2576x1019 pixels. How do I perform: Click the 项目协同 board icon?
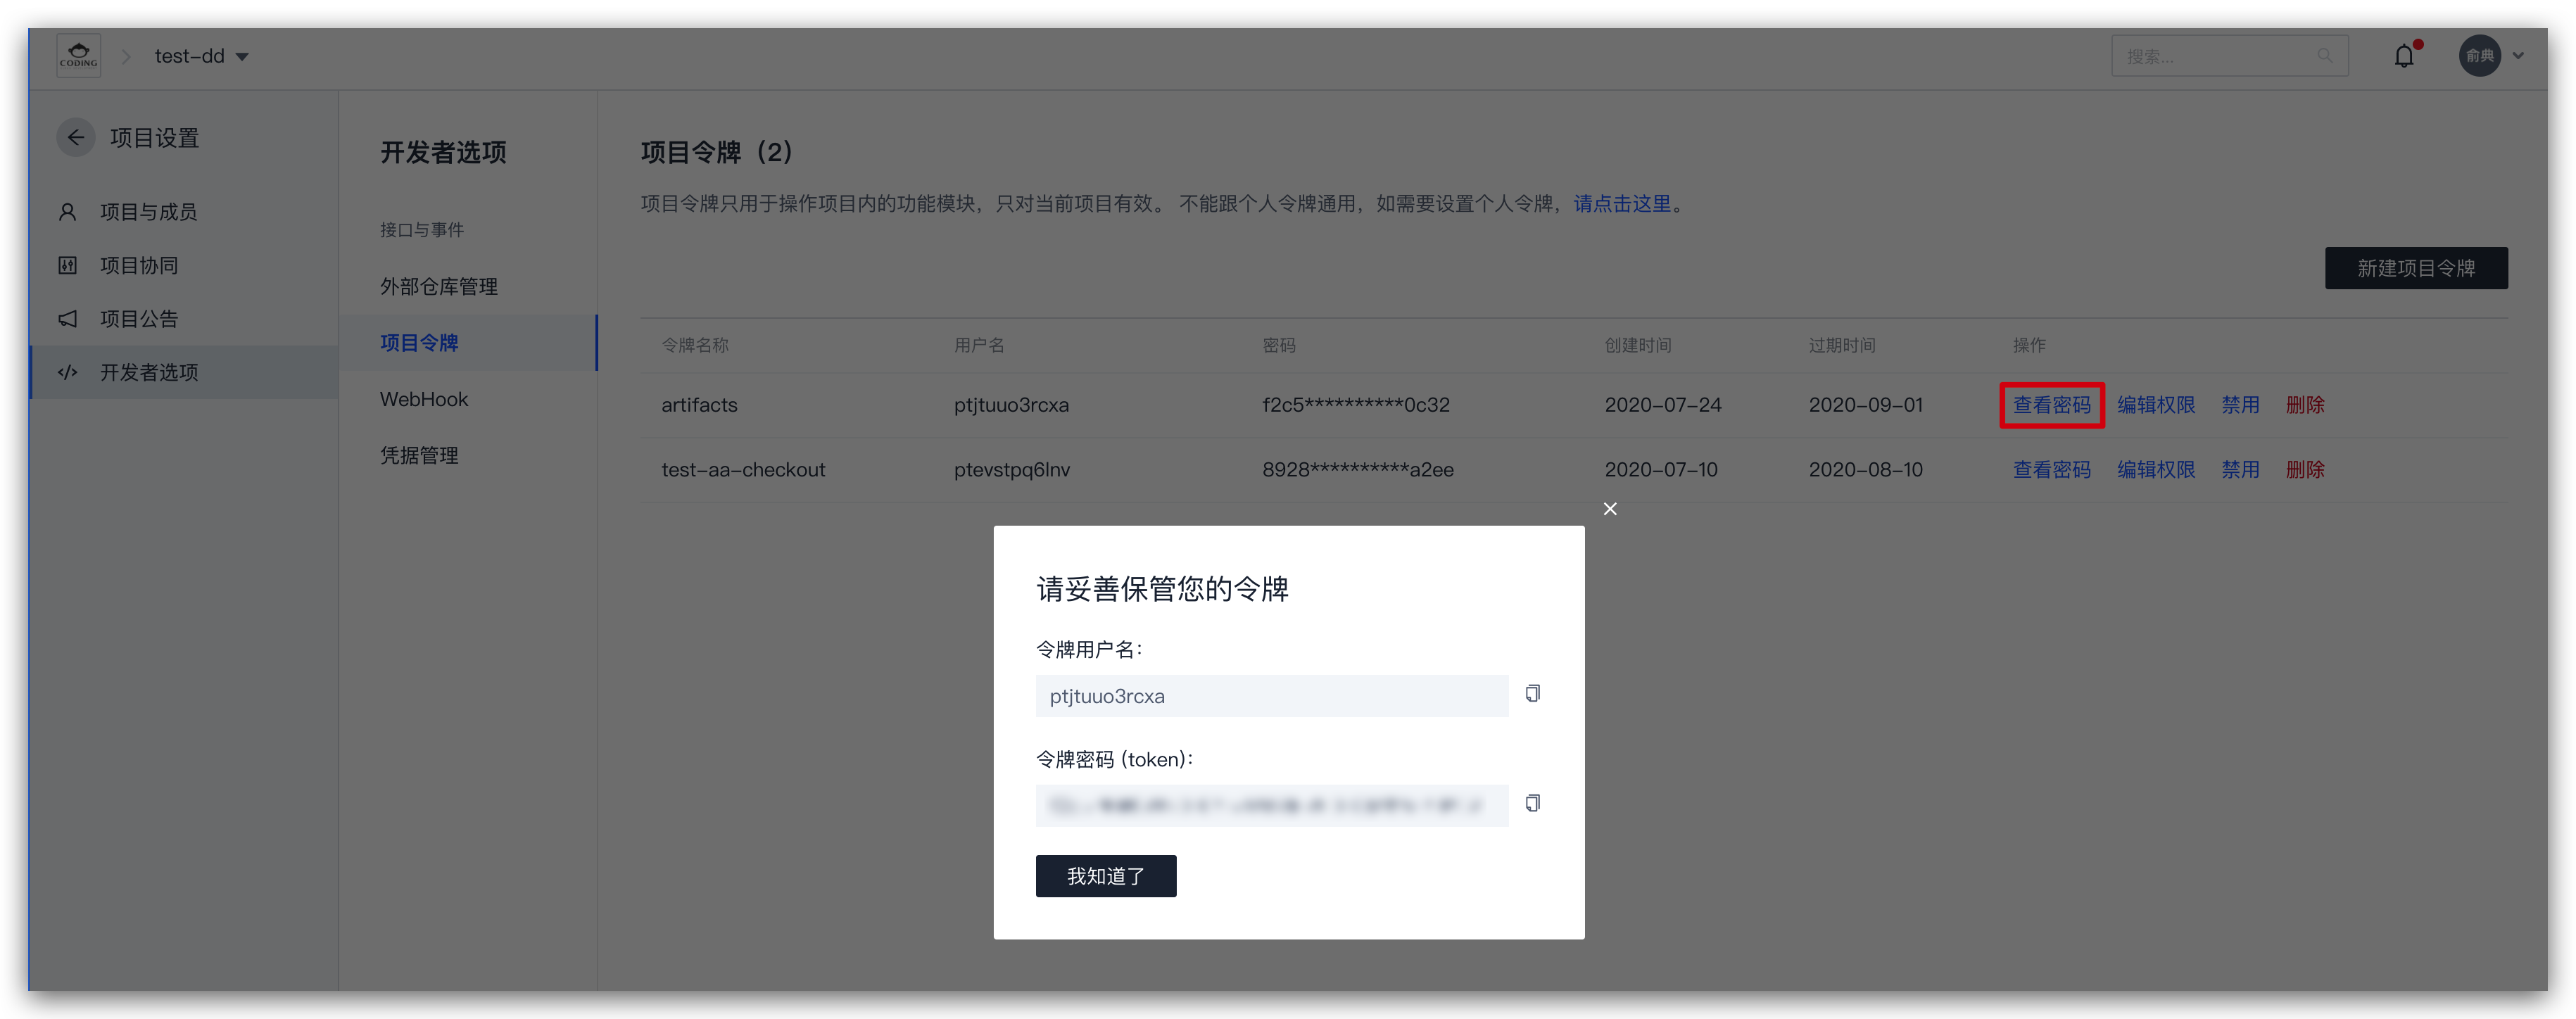(x=68, y=265)
